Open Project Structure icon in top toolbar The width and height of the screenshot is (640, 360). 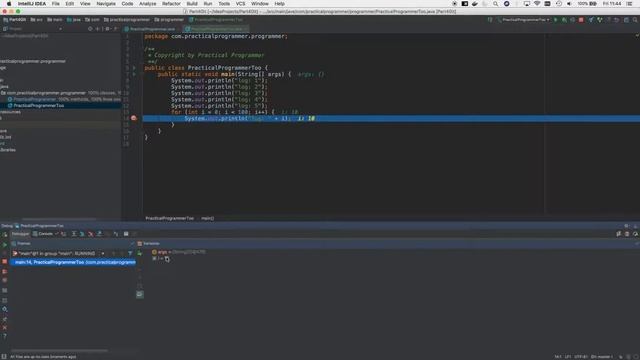(x=626, y=20)
